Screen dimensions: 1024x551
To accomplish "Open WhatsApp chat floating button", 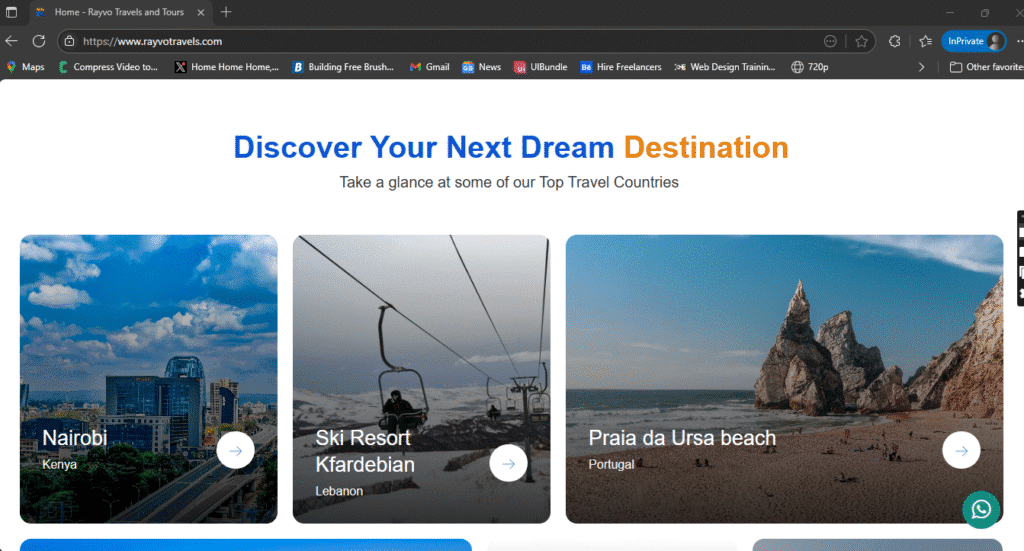I will 981,509.
